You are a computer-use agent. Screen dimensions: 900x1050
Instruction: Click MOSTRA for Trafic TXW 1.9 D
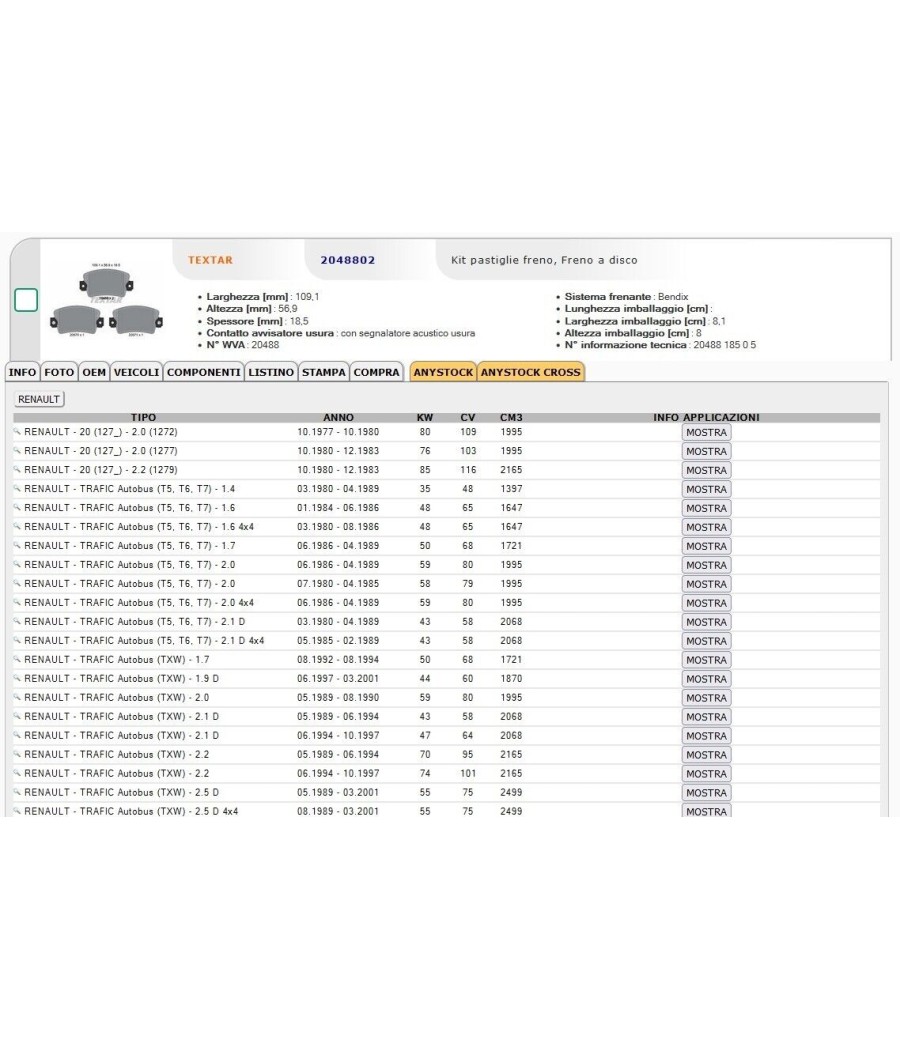click(x=706, y=679)
